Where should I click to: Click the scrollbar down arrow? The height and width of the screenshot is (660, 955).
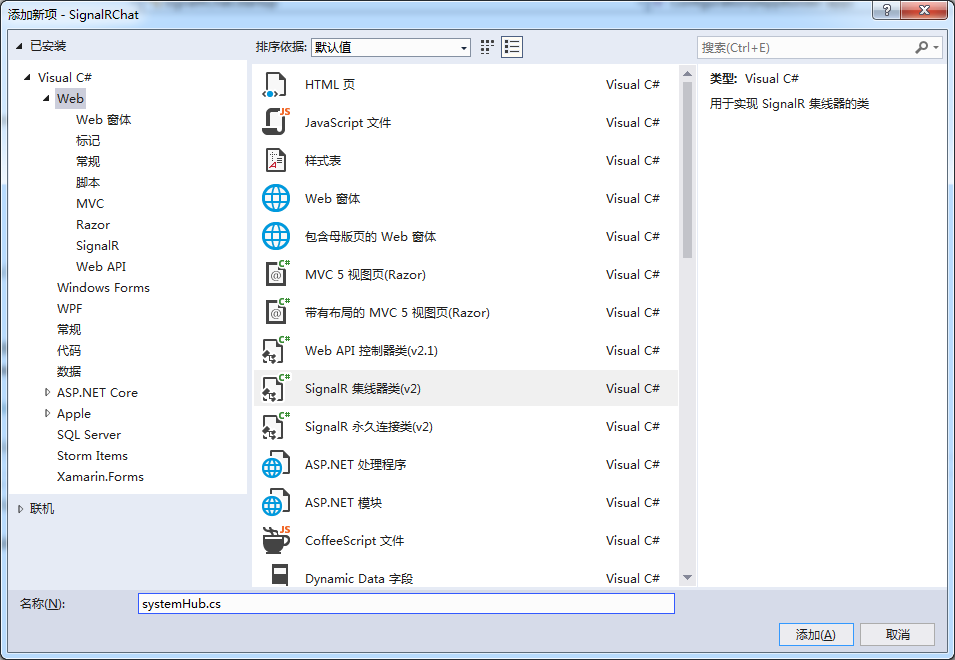coord(687,577)
